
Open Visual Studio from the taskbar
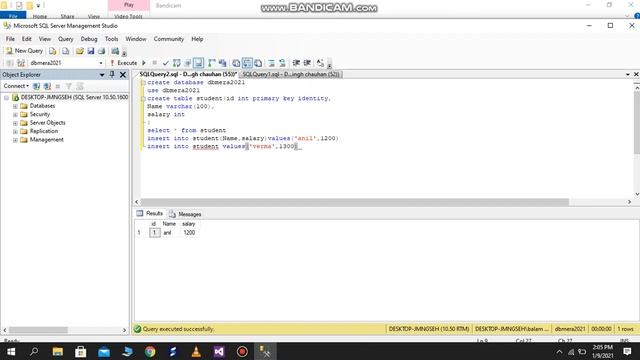pyautogui.click(x=219, y=351)
